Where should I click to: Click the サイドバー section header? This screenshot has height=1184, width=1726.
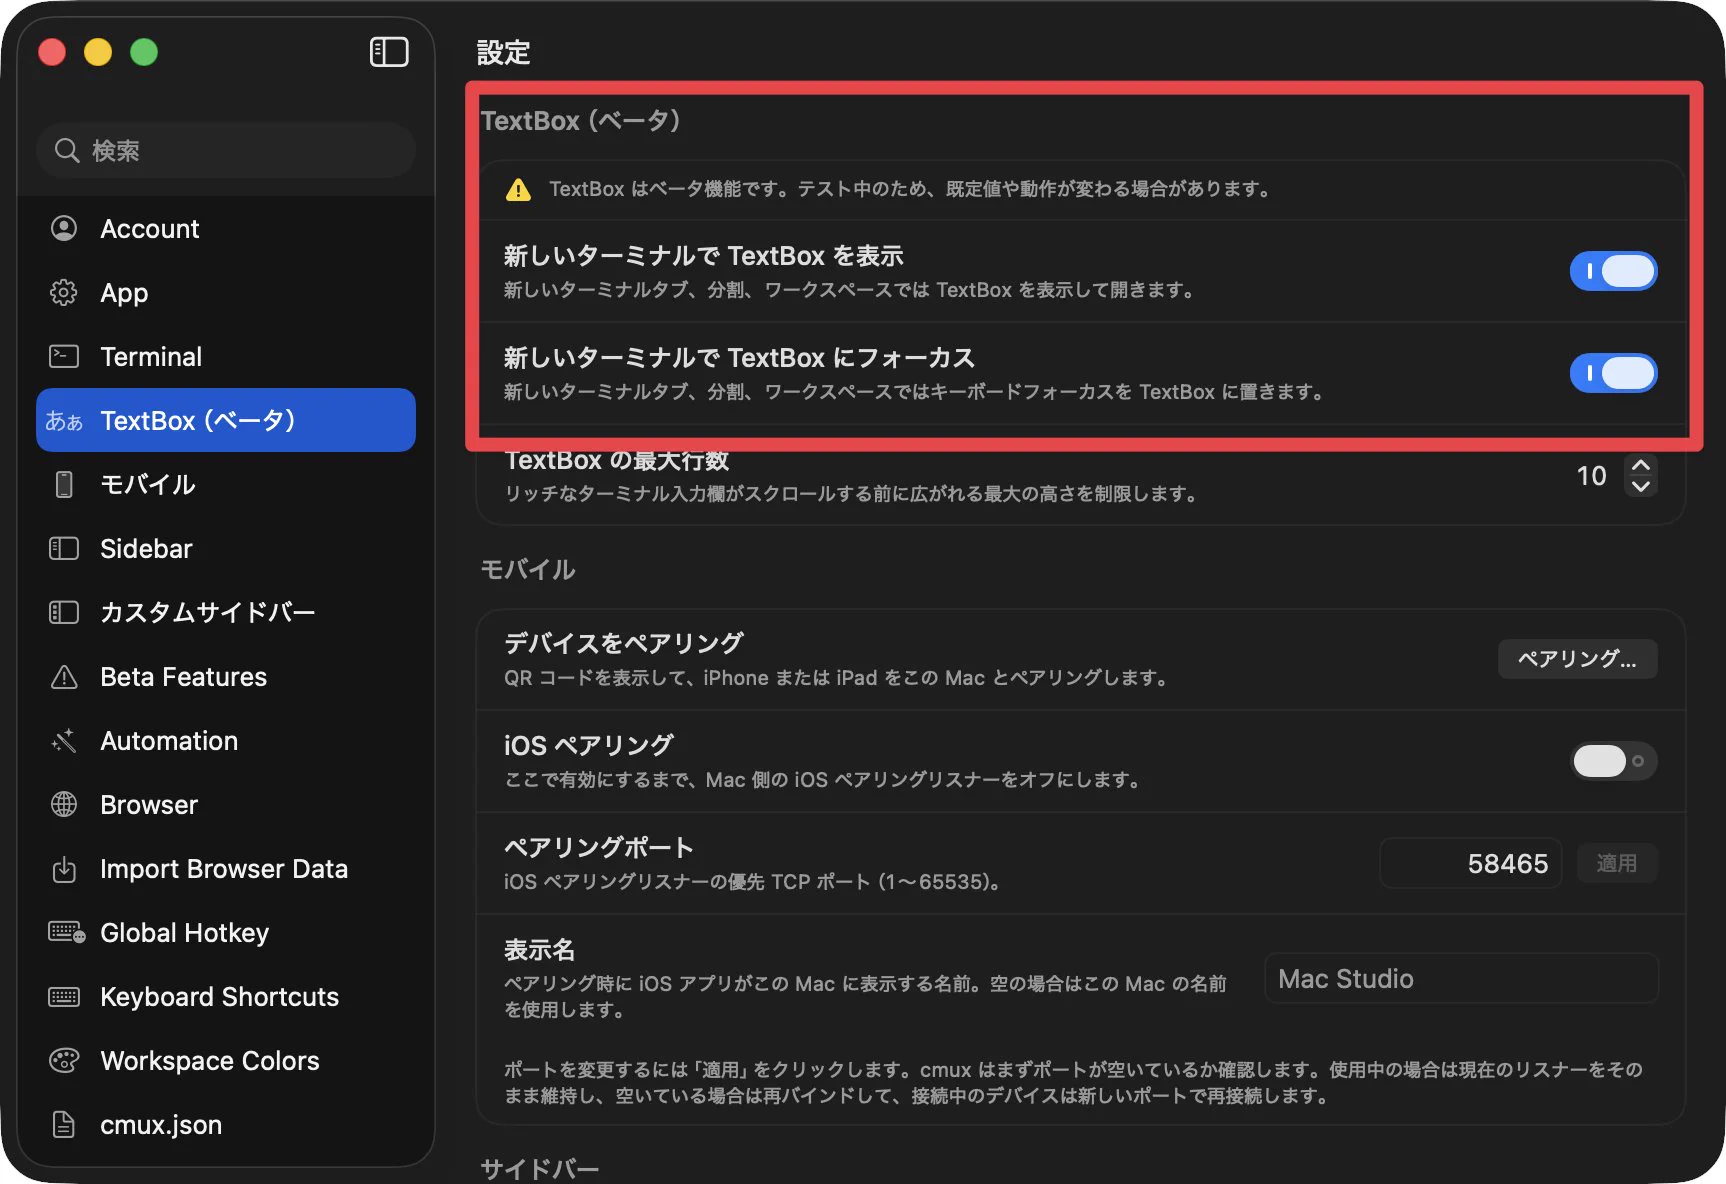[x=540, y=1168]
